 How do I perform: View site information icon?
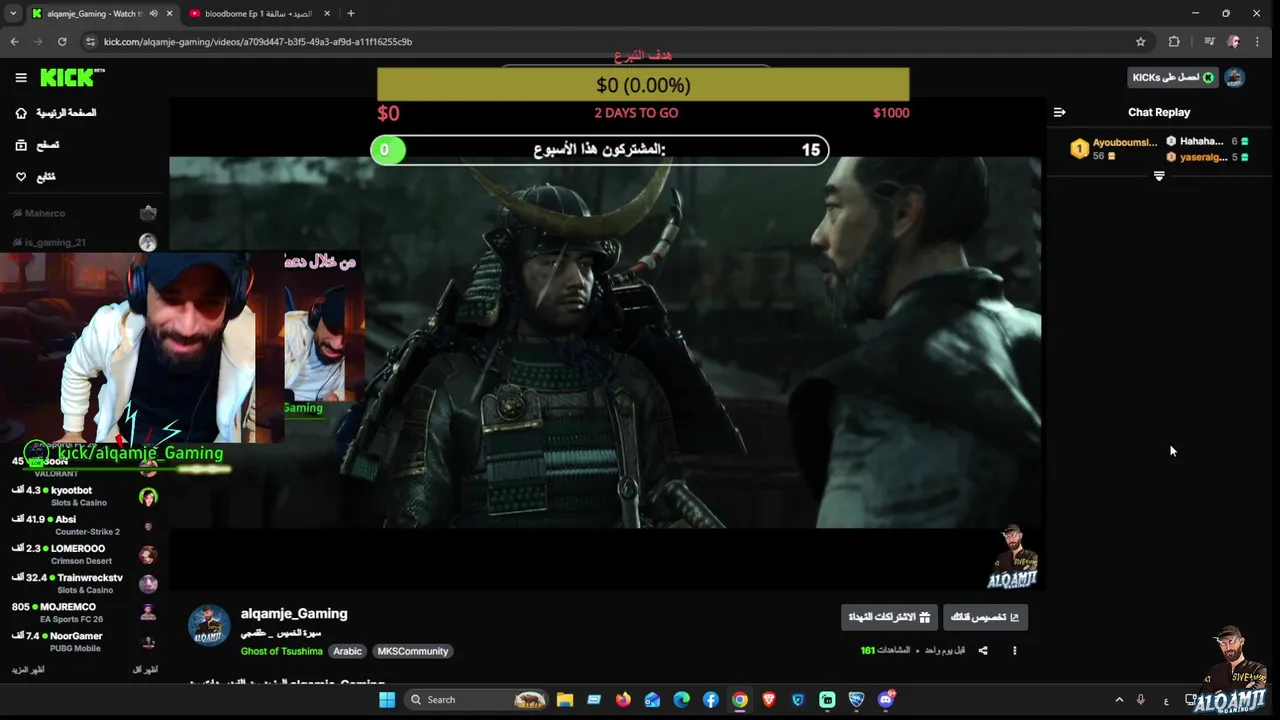tap(91, 42)
